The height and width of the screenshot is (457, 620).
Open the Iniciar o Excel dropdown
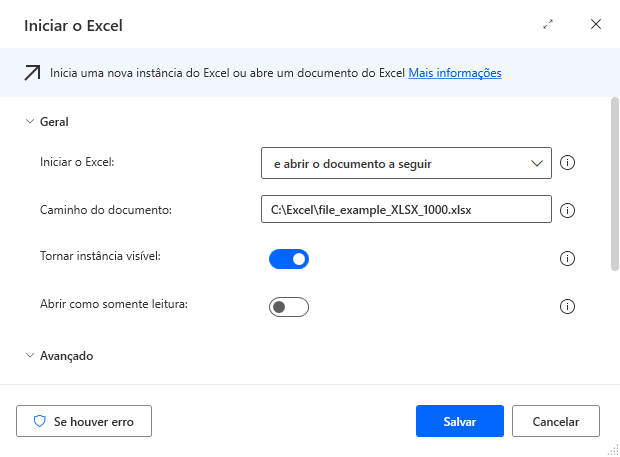point(406,163)
